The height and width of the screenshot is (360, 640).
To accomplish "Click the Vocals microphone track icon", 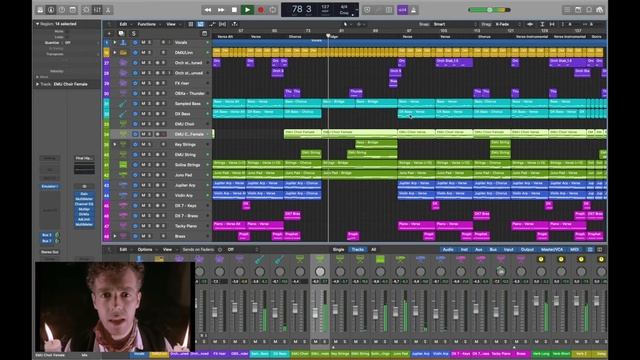I will [123, 42].
